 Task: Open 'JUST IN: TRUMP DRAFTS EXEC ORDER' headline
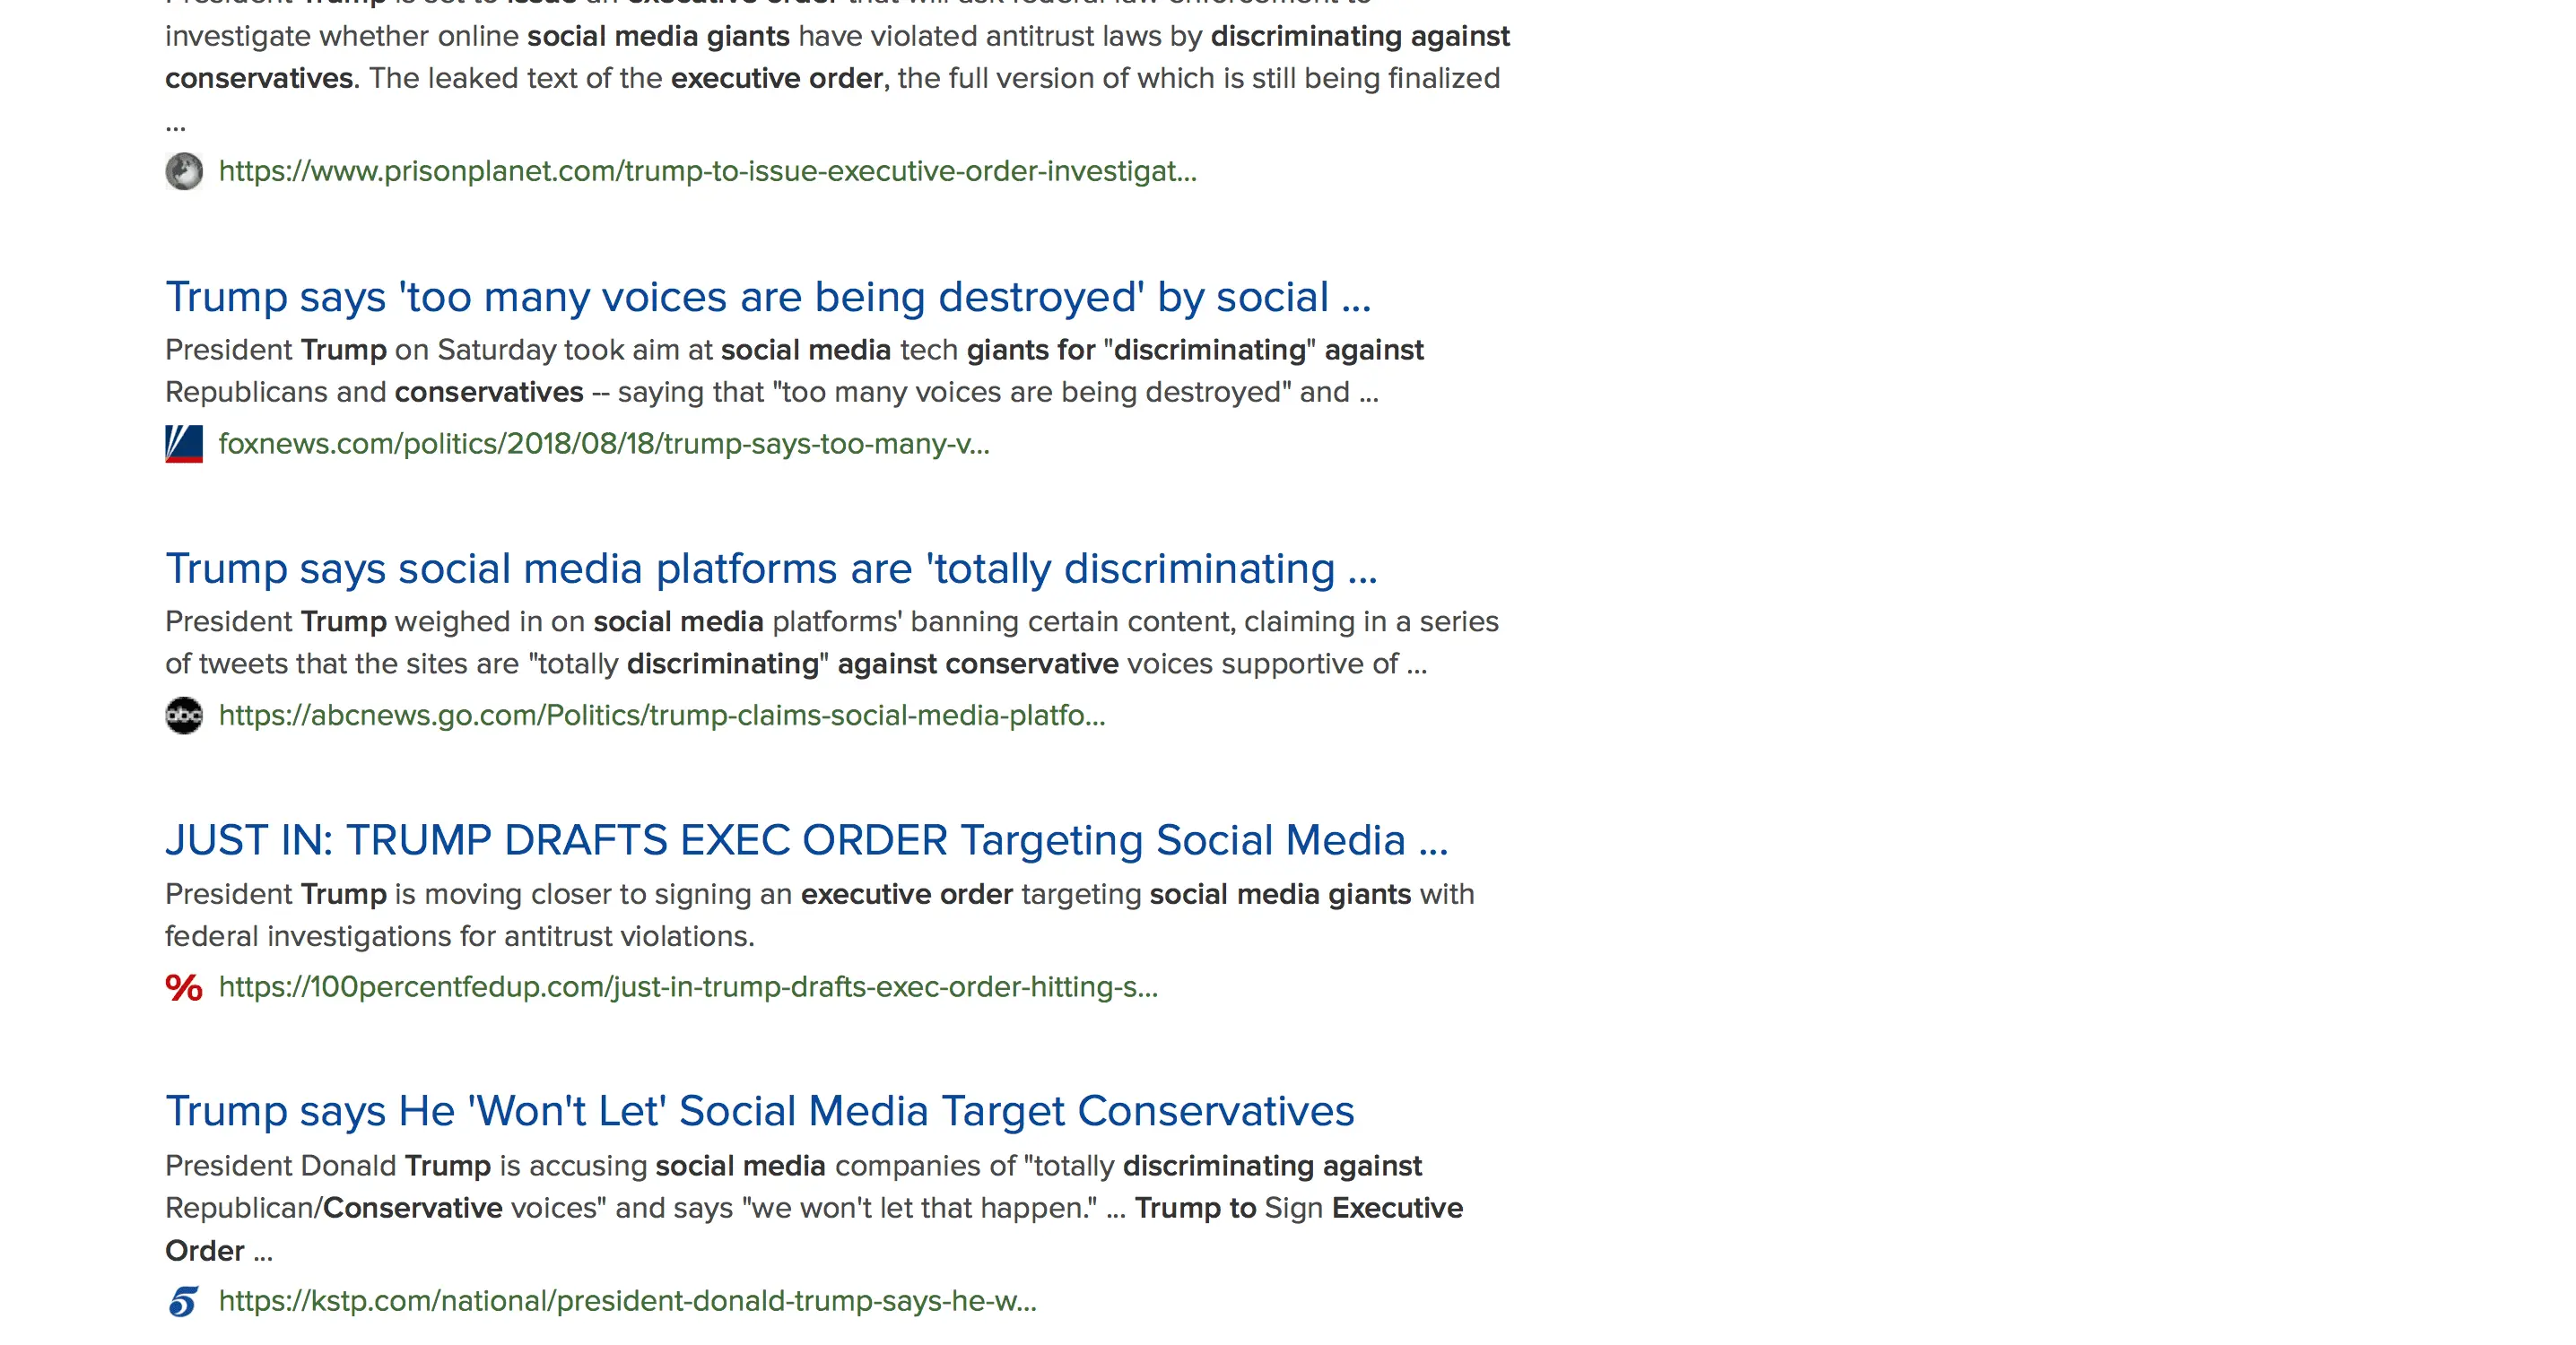click(x=806, y=840)
